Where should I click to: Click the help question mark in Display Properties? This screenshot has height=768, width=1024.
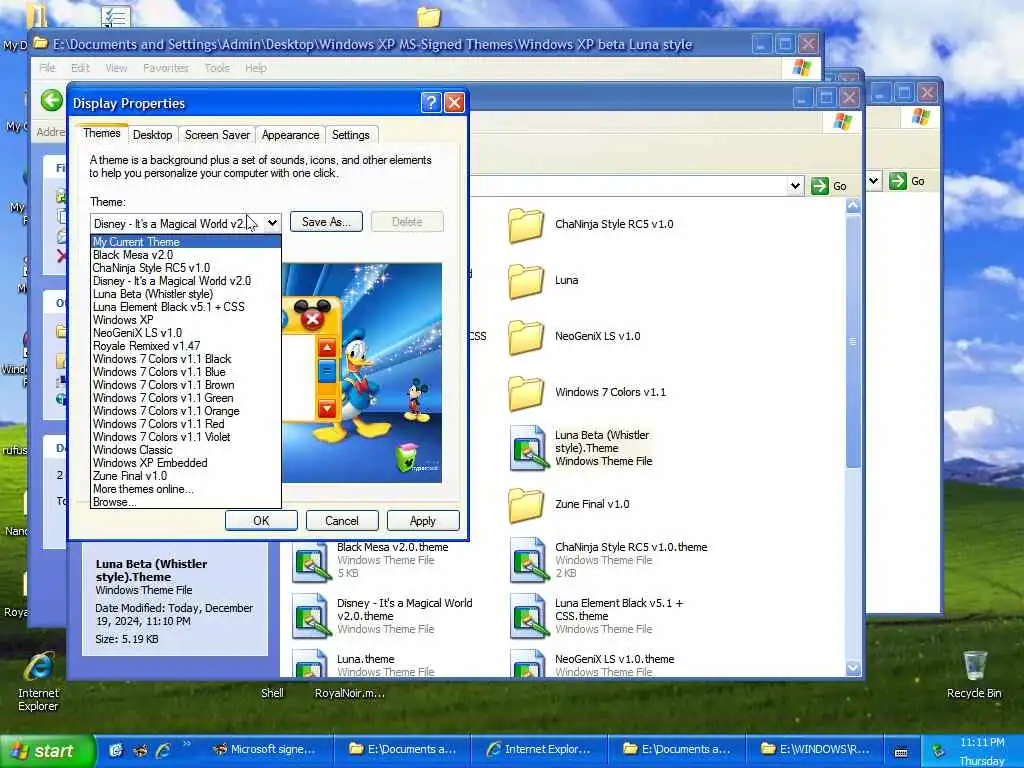(431, 103)
